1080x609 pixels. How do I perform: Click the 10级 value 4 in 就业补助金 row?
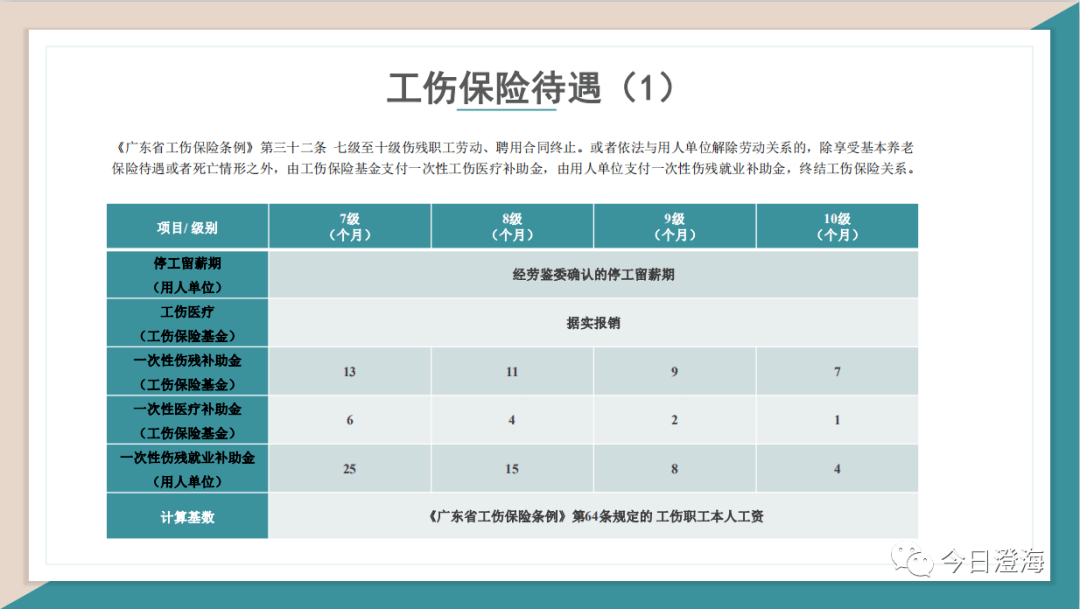pos(837,468)
